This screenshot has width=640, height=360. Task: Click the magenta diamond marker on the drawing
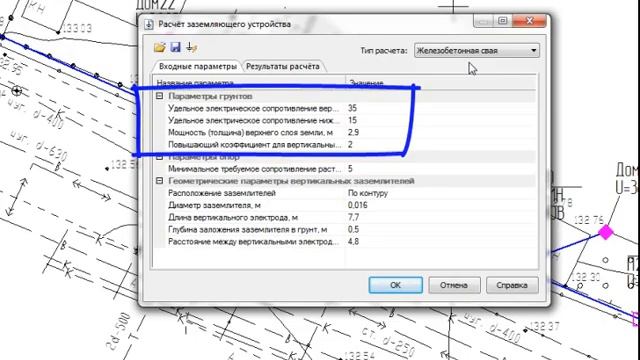(606, 232)
